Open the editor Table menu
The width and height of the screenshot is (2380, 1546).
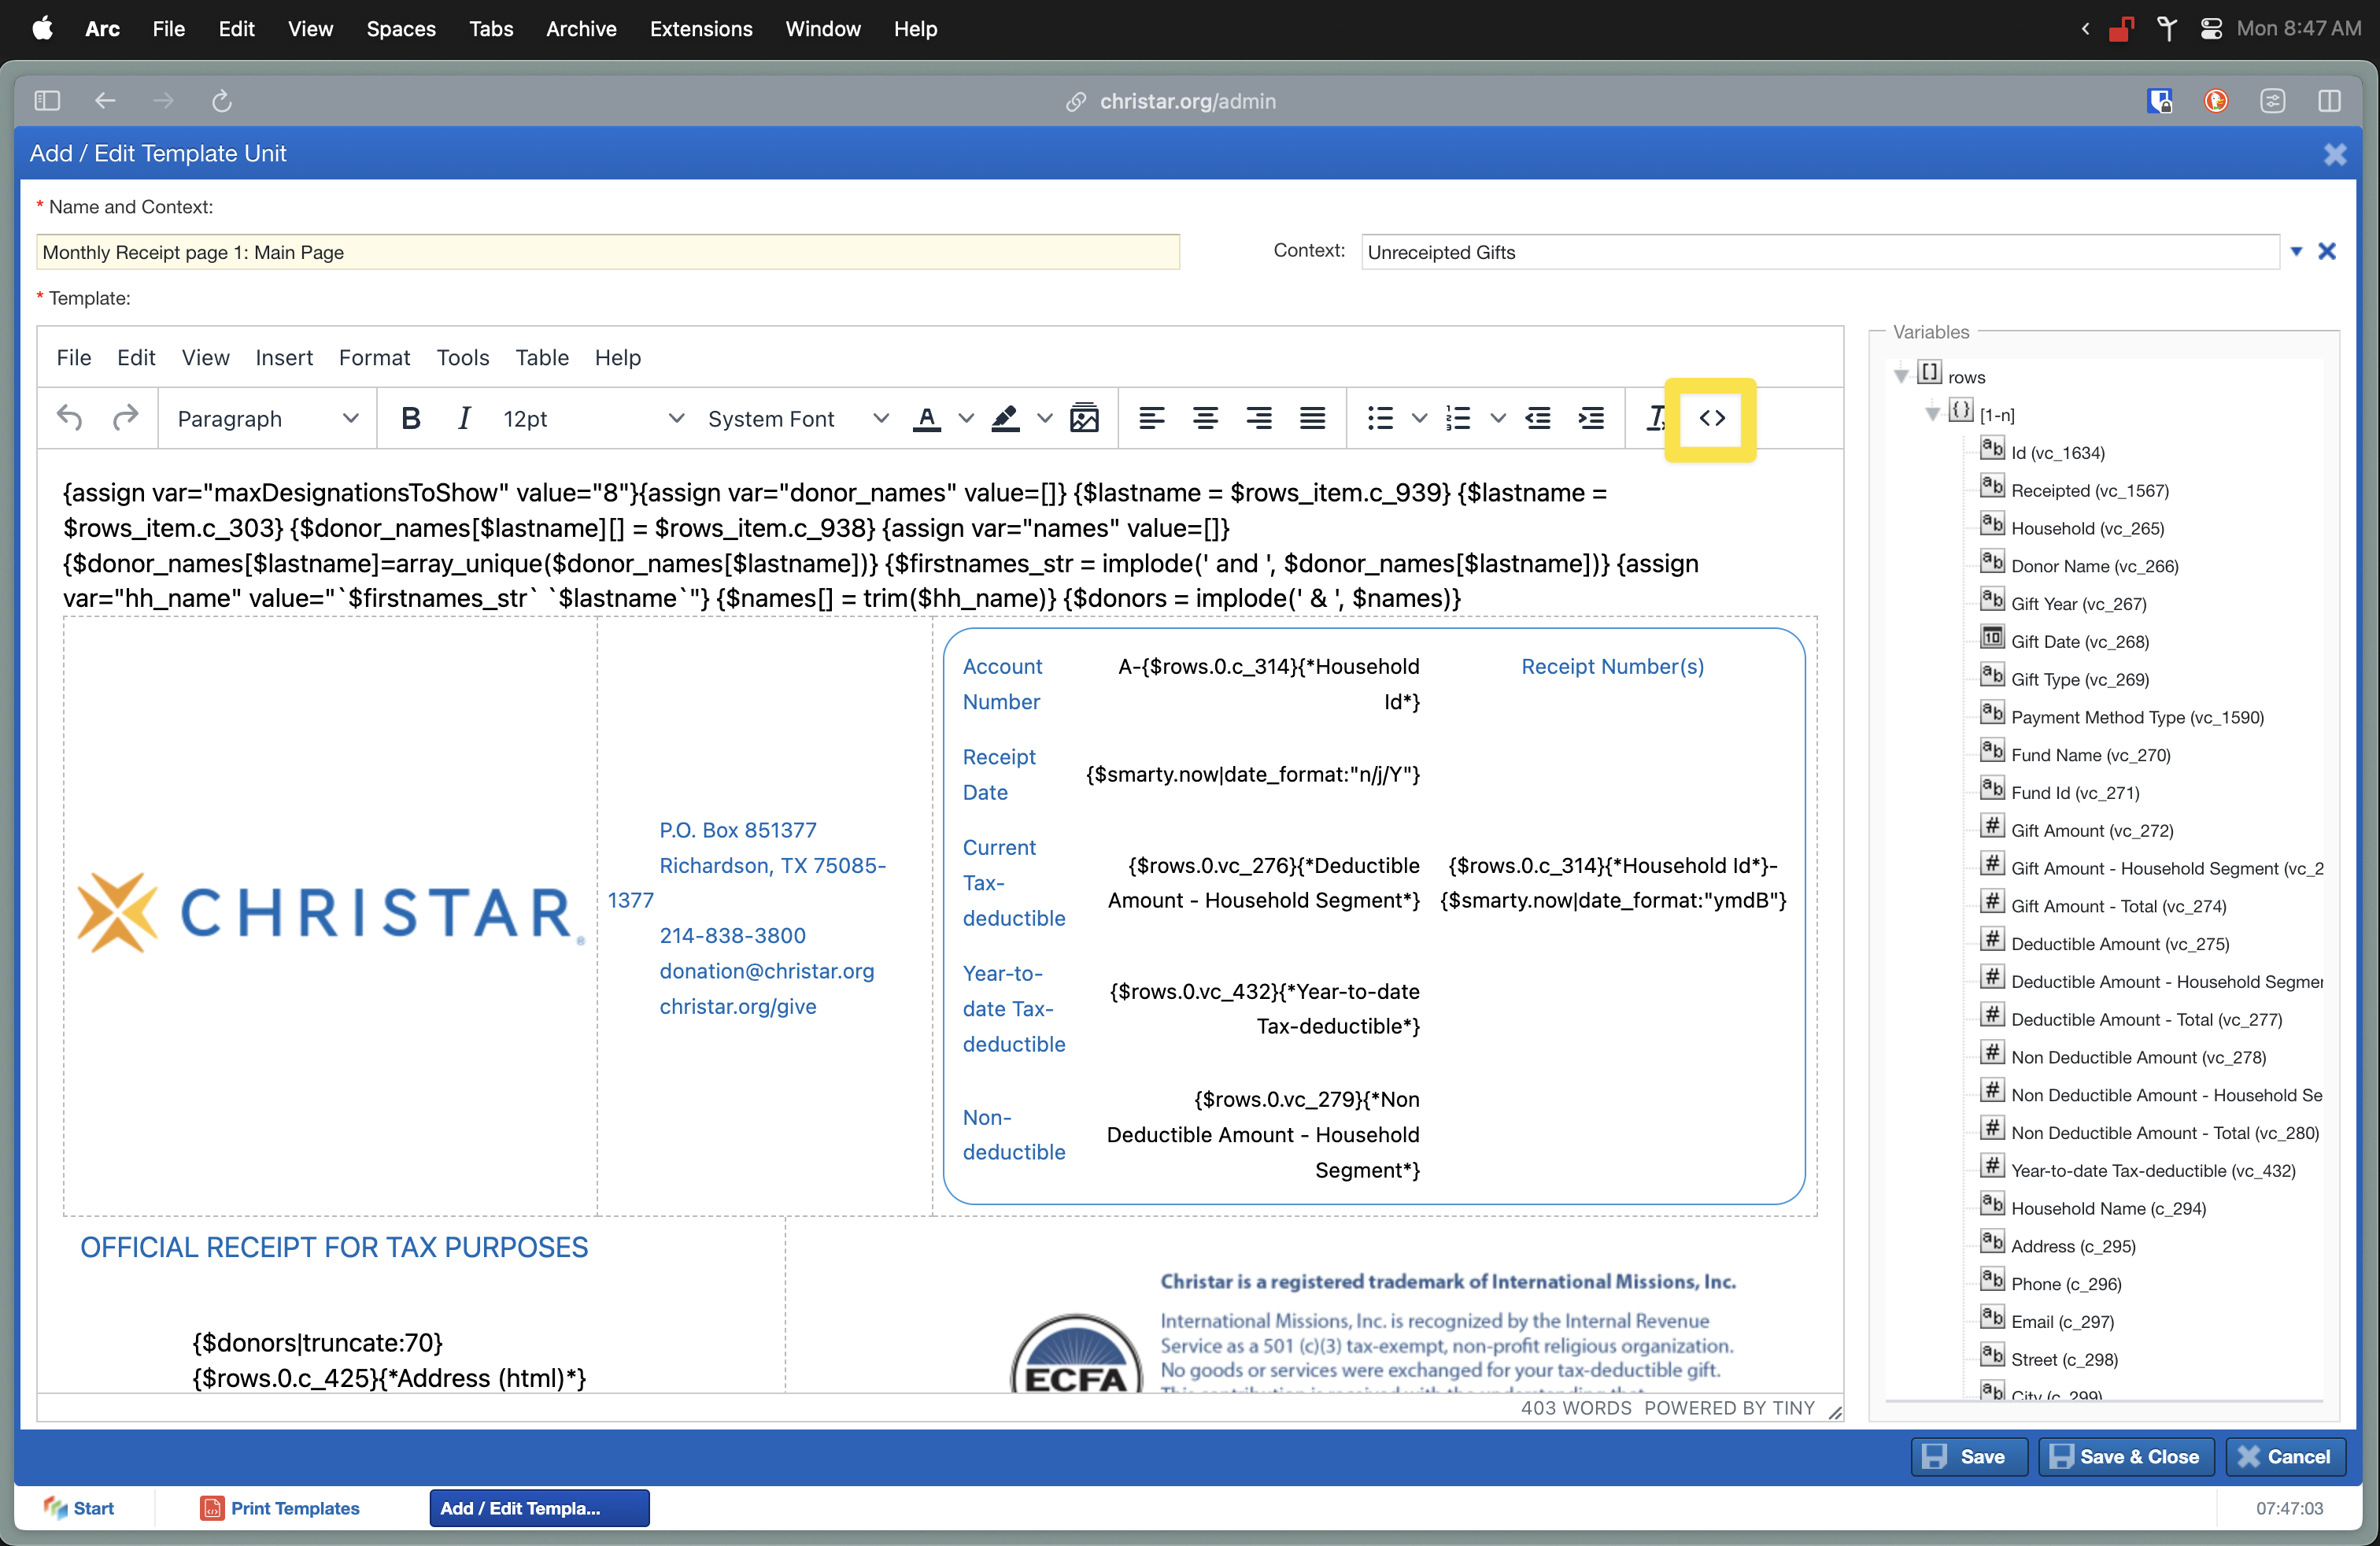click(541, 357)
